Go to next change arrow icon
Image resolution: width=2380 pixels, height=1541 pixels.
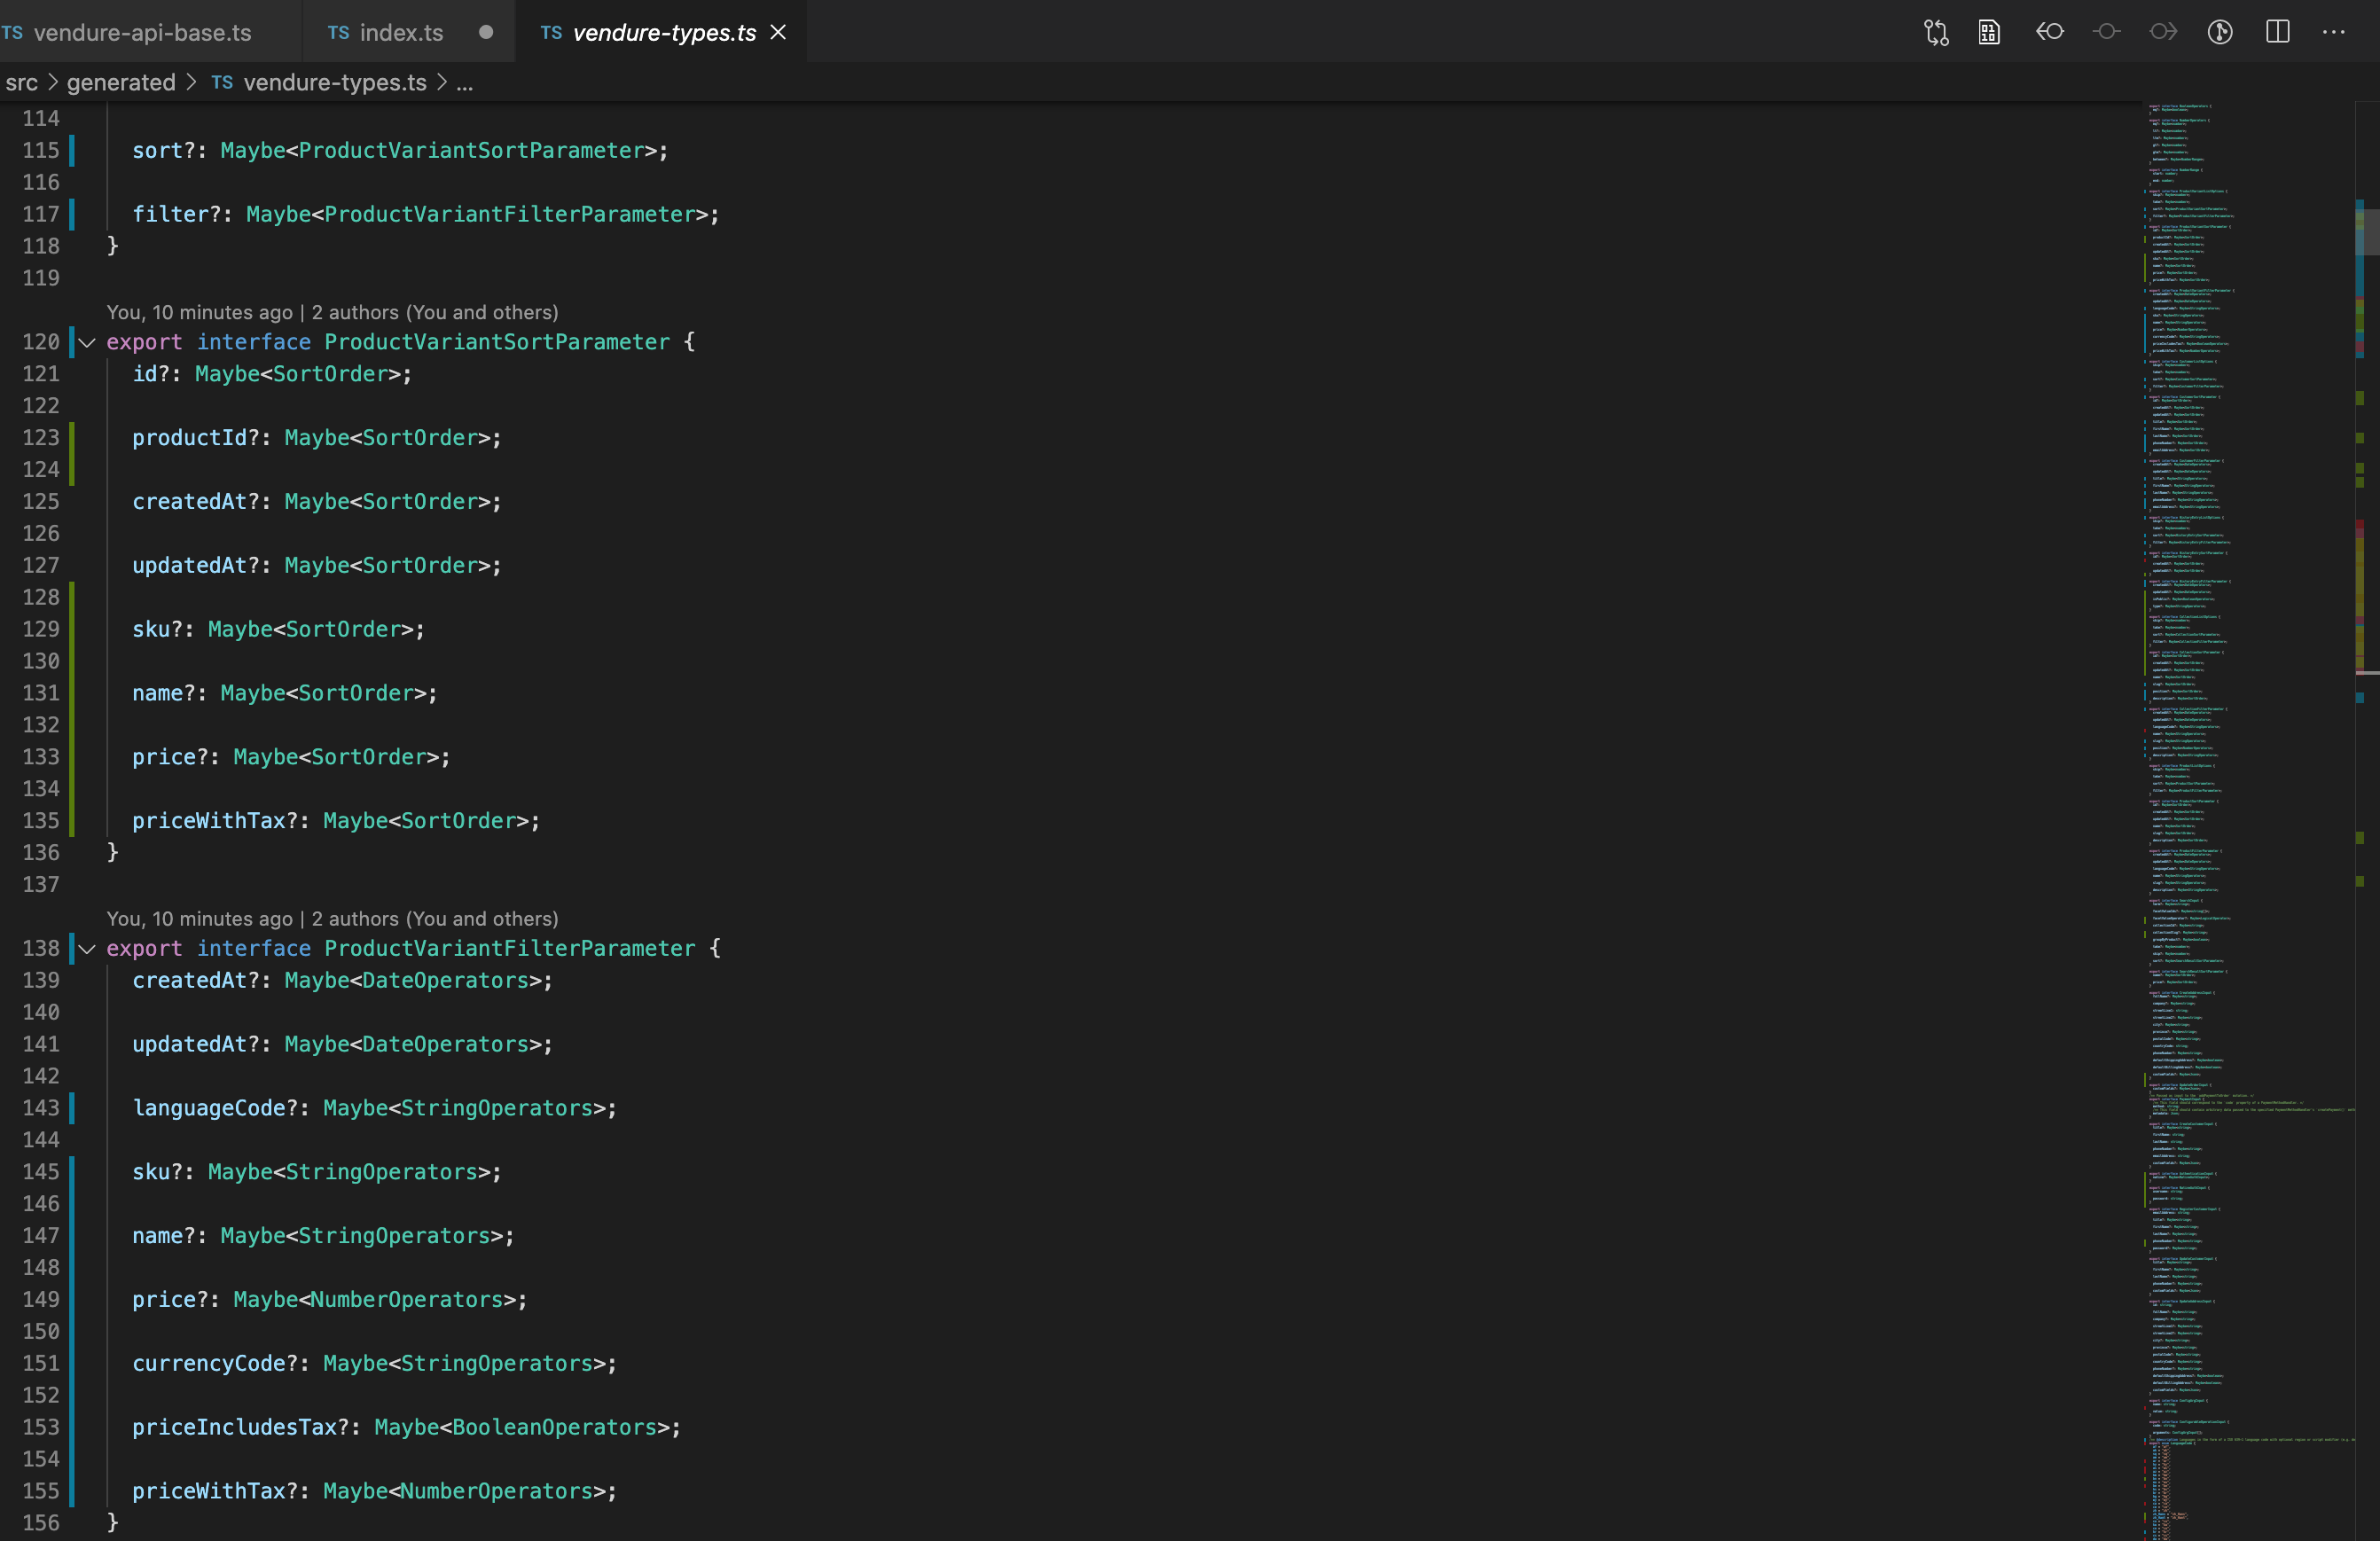point(2163,32)
